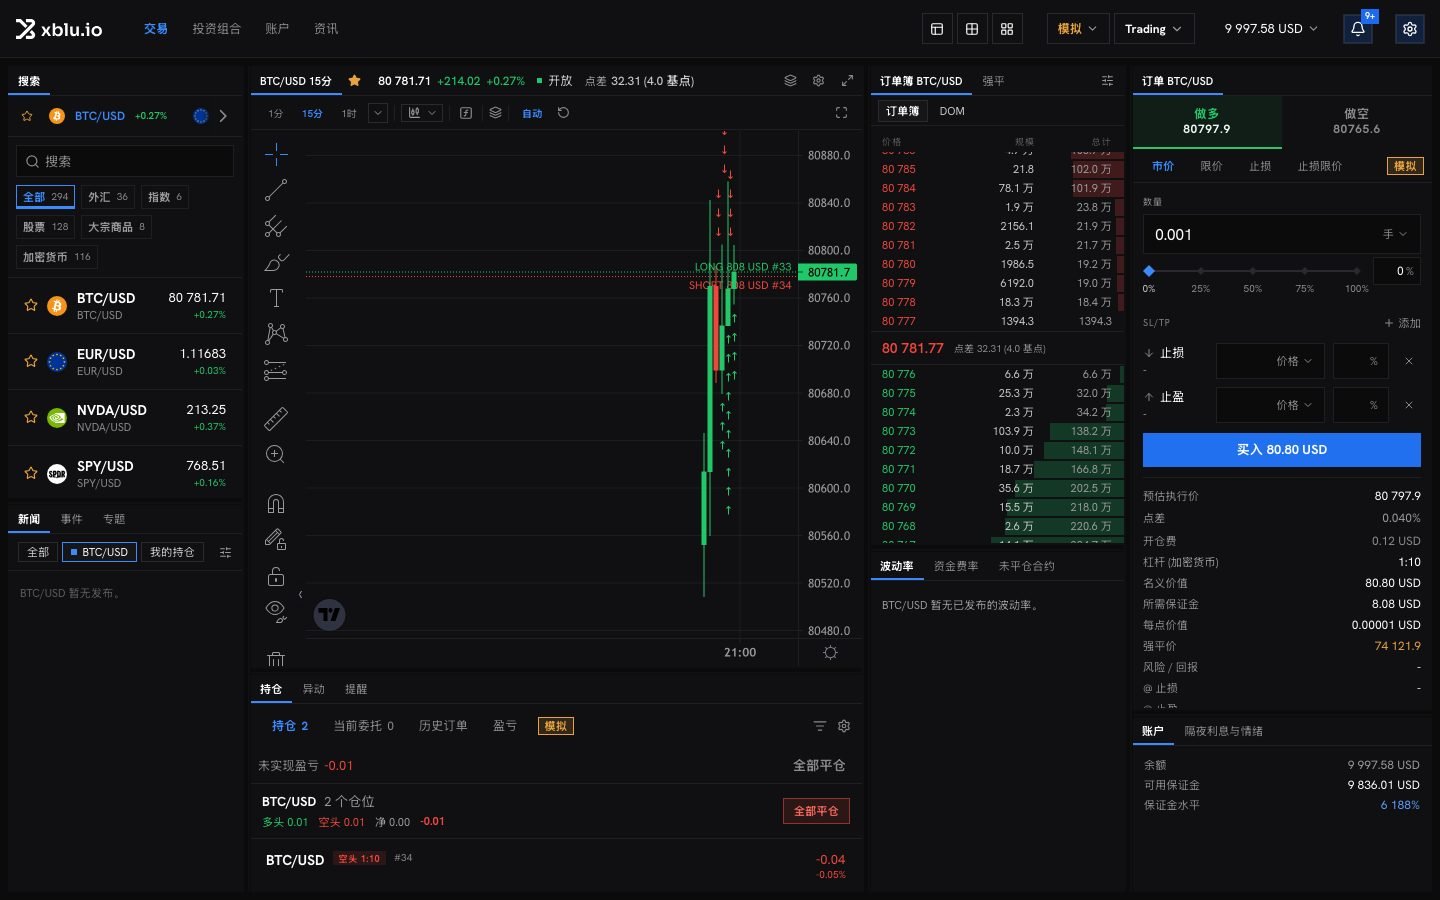This screenshot has height=900, width=1440.
Task: Open the chart patterns tool
Action: click(276, 334)
